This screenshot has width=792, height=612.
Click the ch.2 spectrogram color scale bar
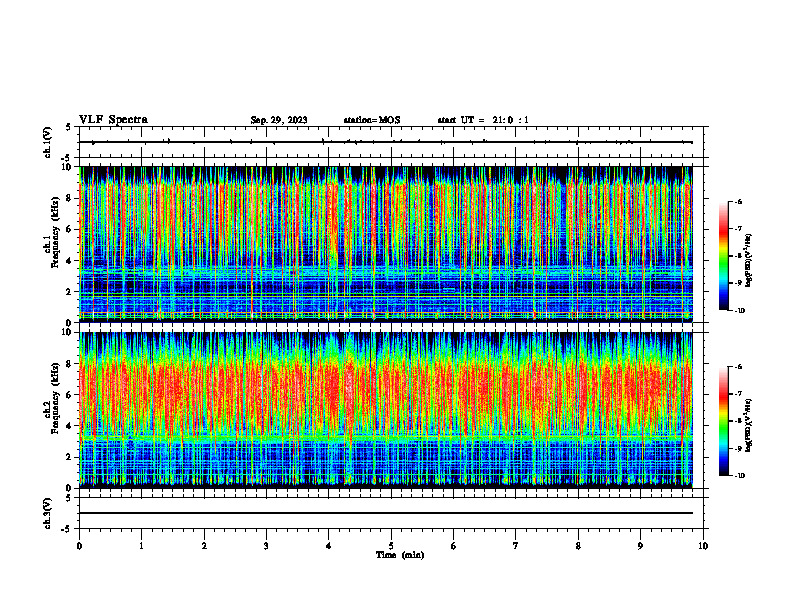[x=724, y=421]
